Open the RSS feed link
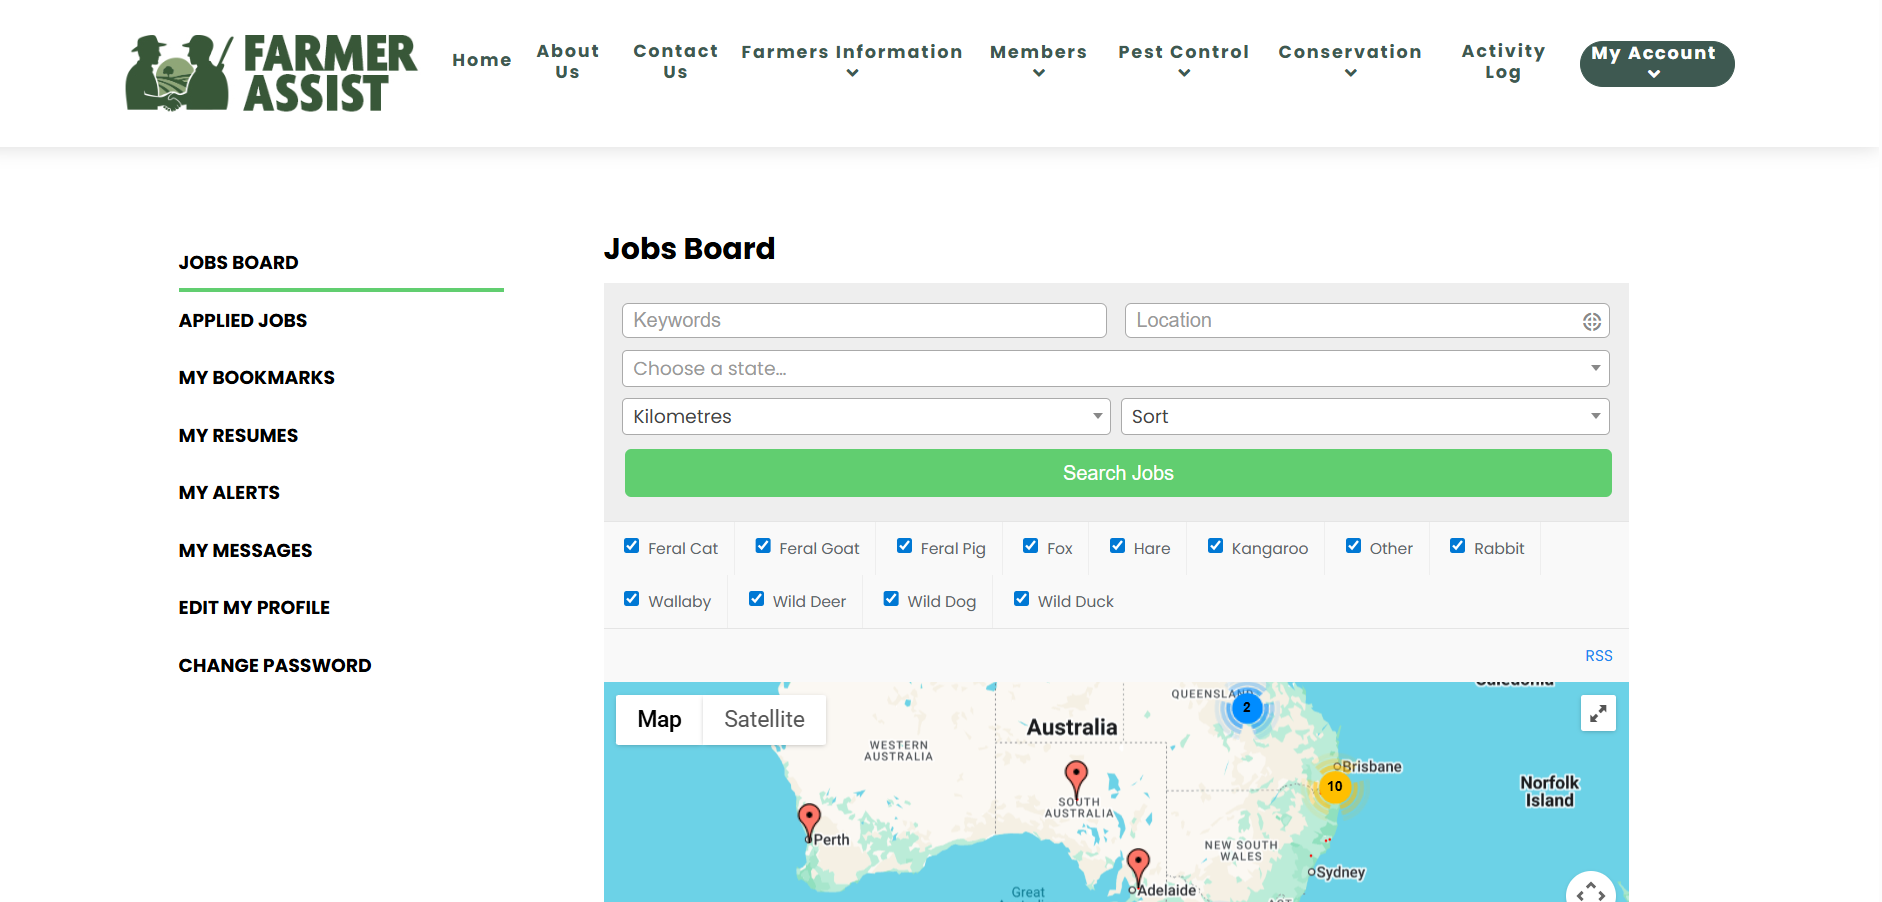The width and height of the screenshot is (1882, 902). tap(1598, 656)
